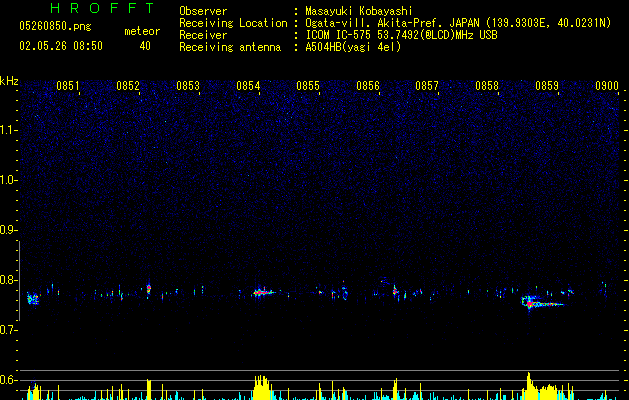The image size is (629, 400).
Task: Click the bright echo spot after 0852
Action: click(149, 289)
